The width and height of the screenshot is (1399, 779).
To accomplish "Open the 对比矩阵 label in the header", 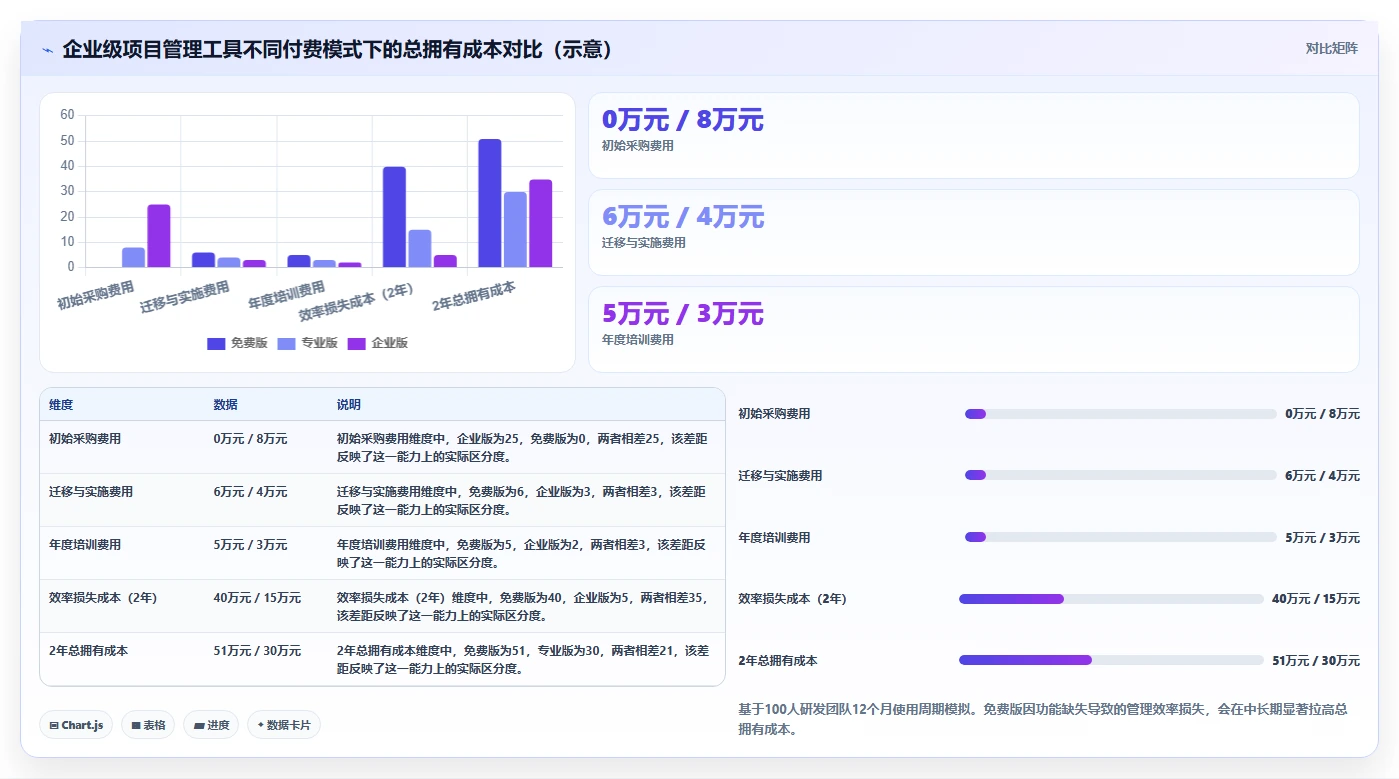I will click(1331, 48).
